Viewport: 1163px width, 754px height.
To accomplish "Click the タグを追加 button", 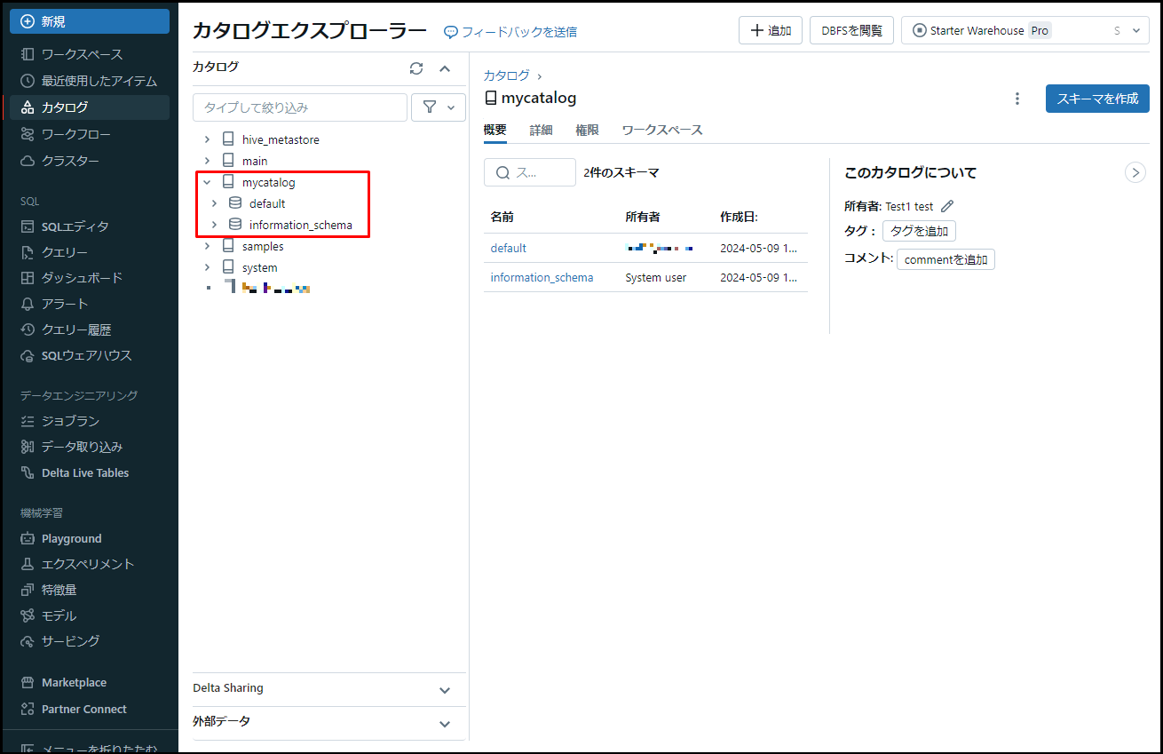I will click(919, 231).
